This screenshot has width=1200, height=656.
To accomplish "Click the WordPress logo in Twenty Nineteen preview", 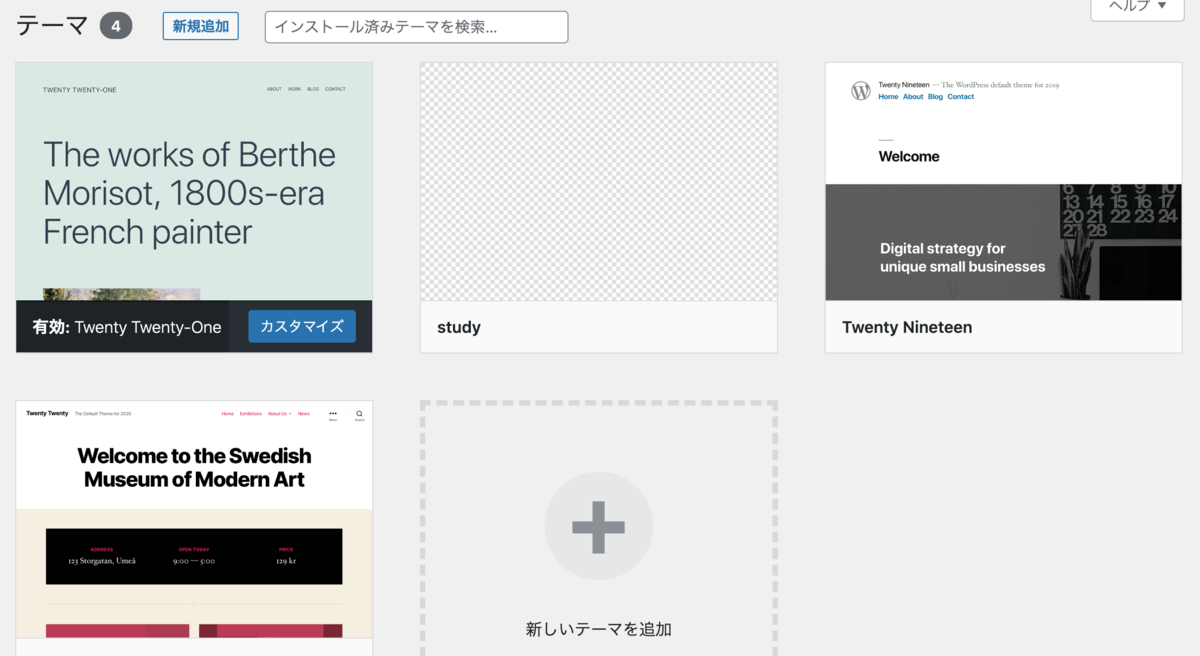I will (860, 90).
